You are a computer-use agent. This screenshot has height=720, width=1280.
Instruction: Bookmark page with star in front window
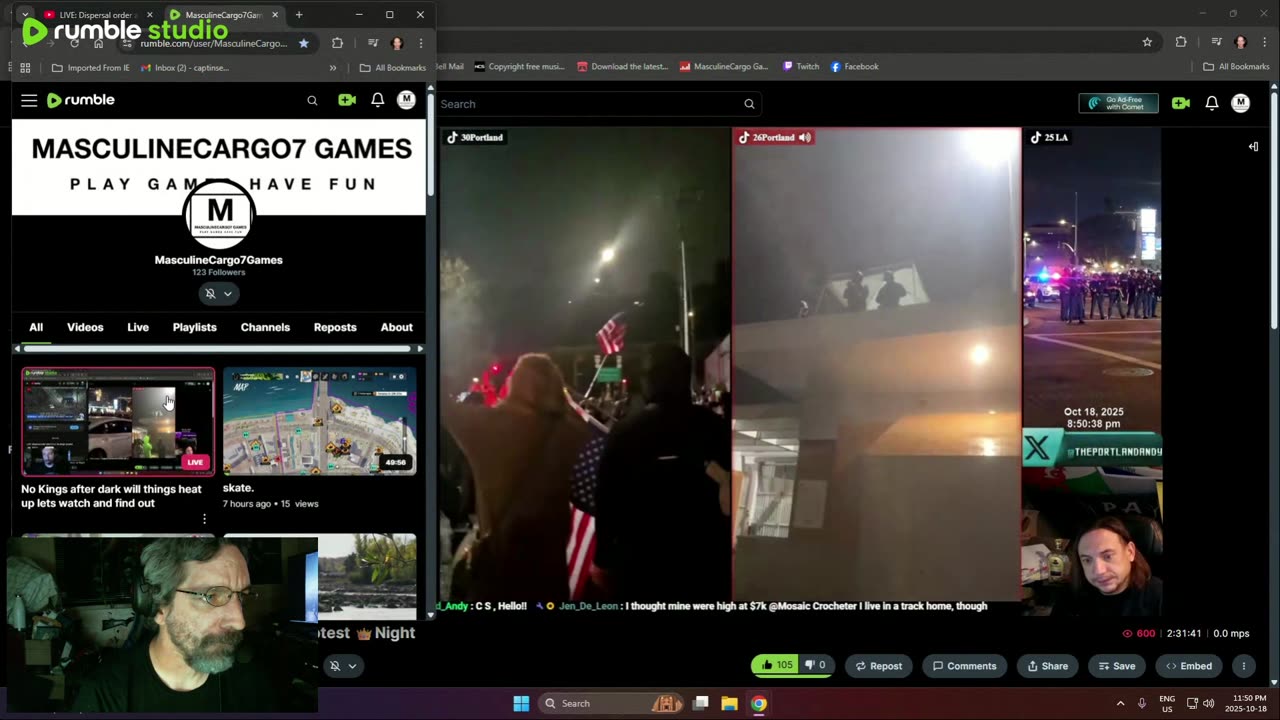click(303, 43)
